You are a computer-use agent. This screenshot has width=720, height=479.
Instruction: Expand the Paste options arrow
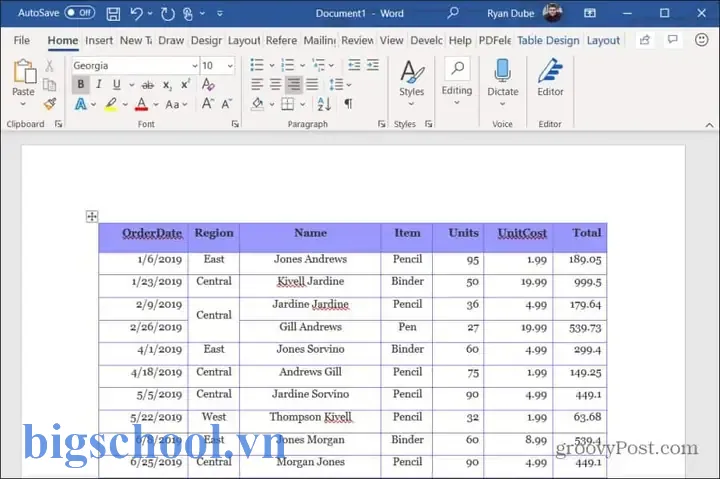pos(23,105)
